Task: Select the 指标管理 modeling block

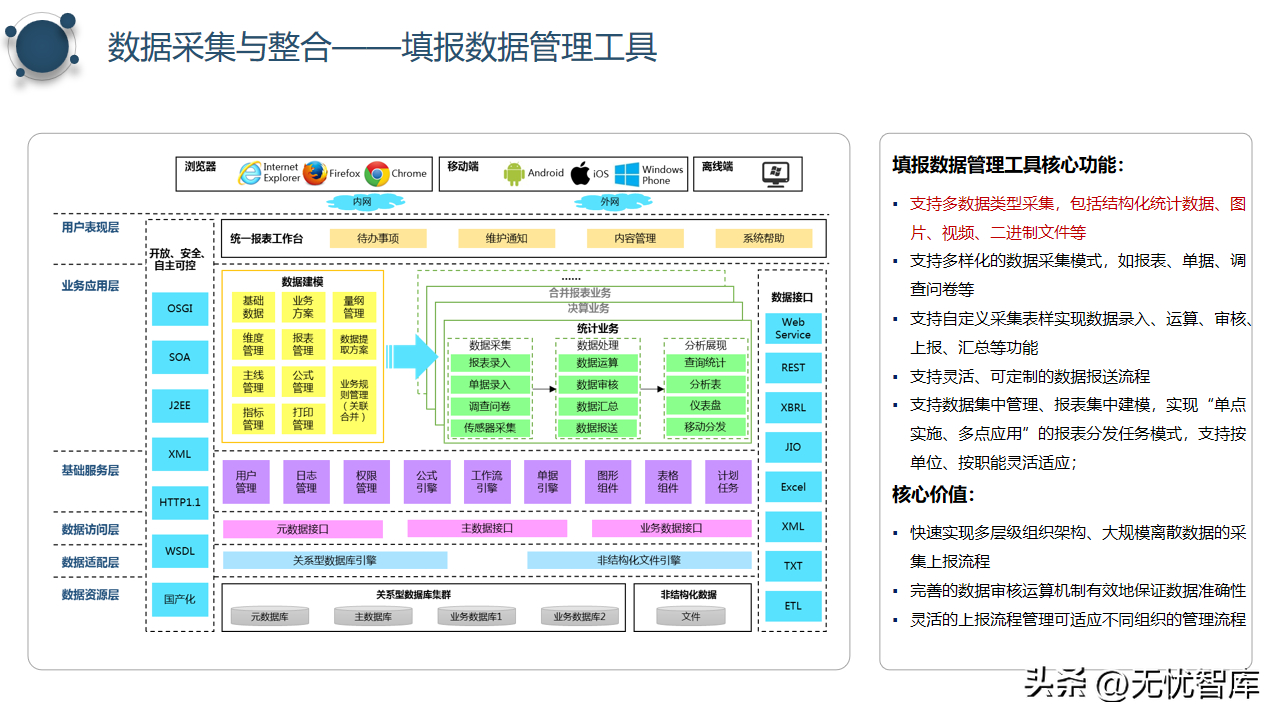Action: pyautogui.click(x=253, y=418)
